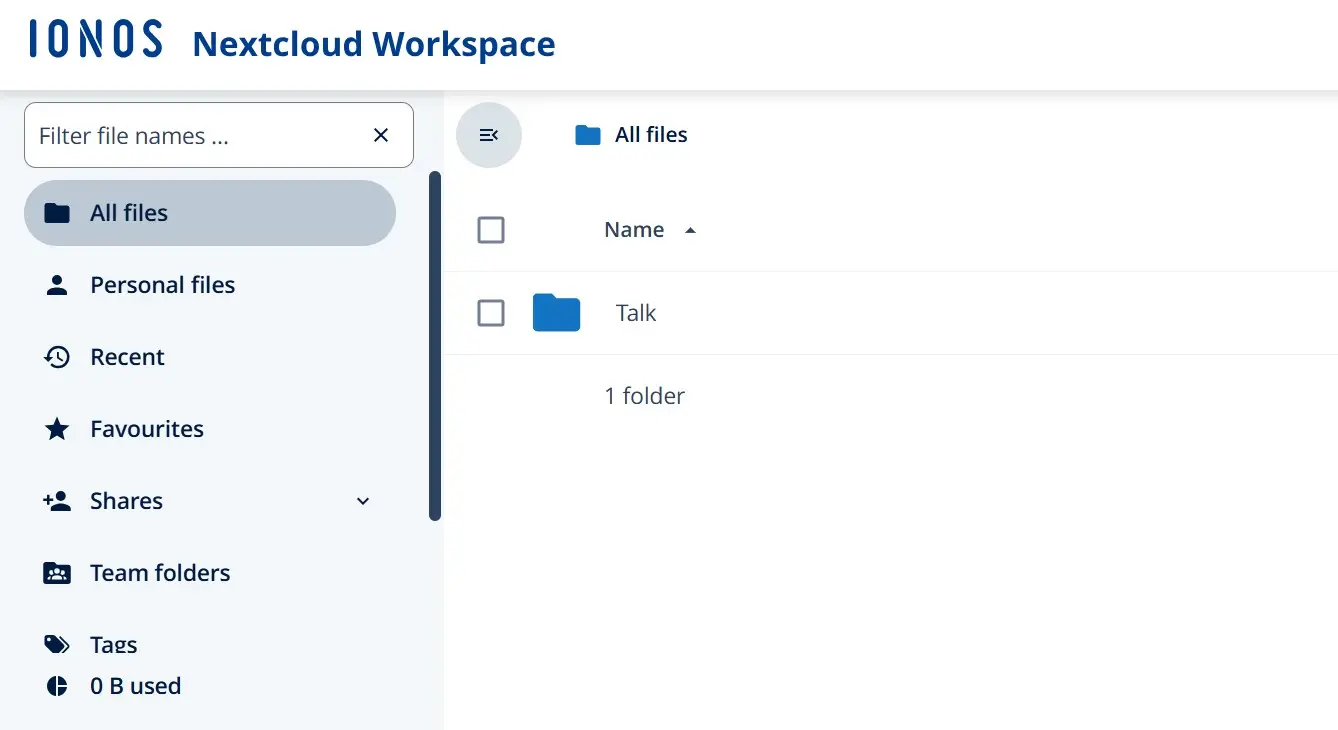Screen dimensions: 1338x730
Task: Select Recent in the navigation sidebar
Action: point(127,356)
